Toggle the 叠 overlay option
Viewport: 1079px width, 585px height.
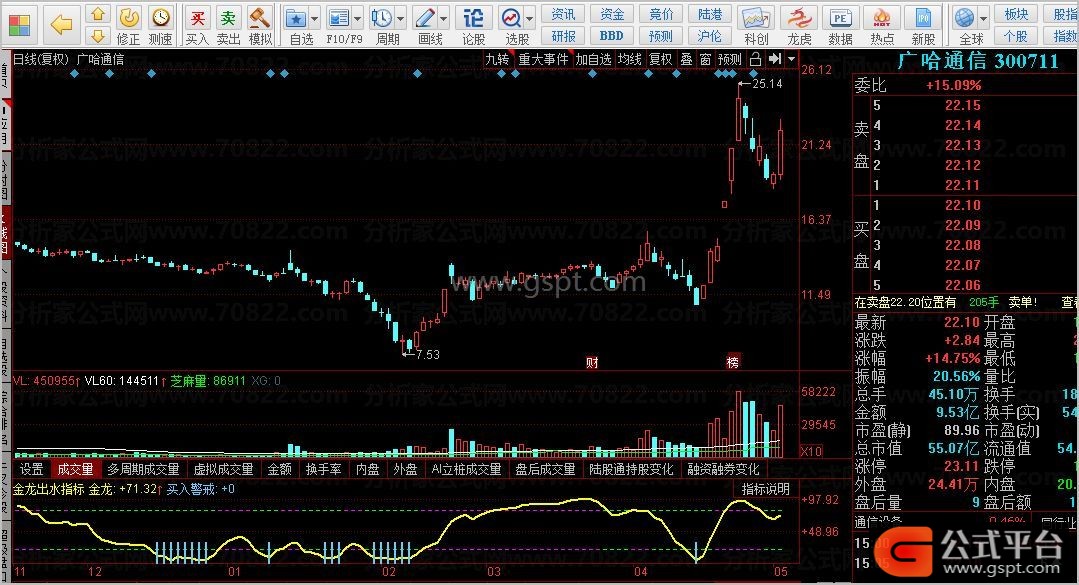[686, 60]
